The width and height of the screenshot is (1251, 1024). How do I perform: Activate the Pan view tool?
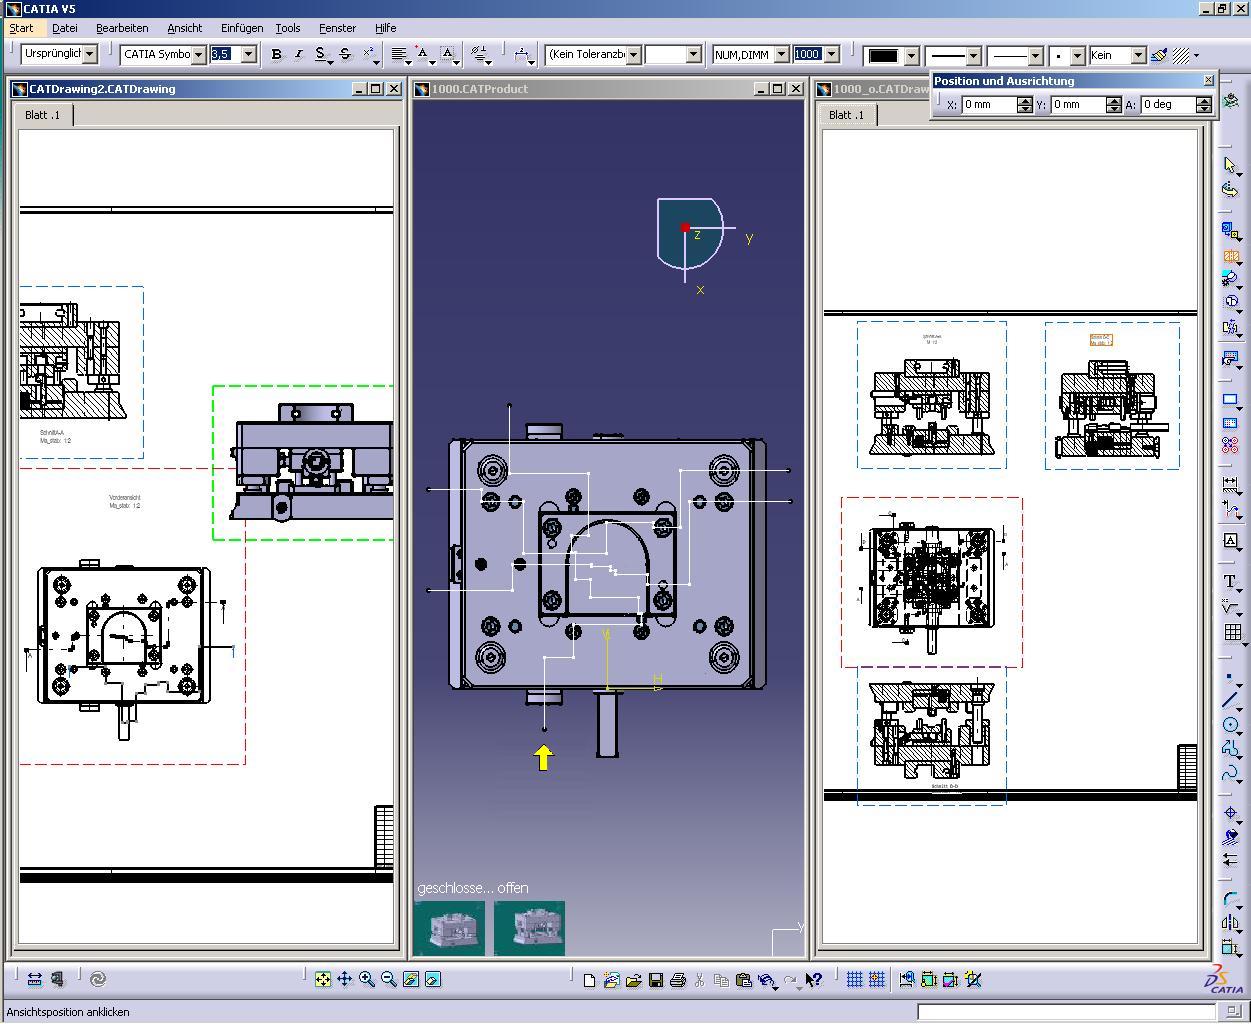pos(345,980)
